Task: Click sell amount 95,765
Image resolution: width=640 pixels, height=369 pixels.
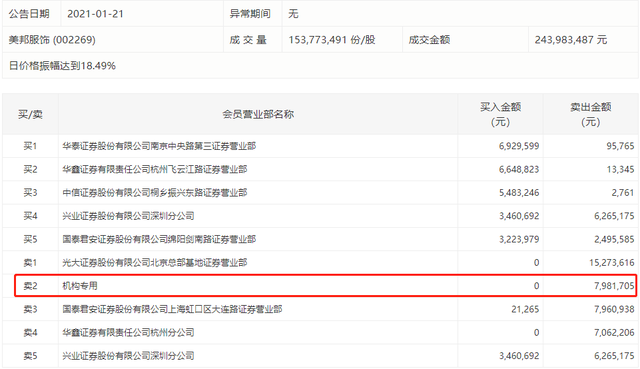Action: 620,146
